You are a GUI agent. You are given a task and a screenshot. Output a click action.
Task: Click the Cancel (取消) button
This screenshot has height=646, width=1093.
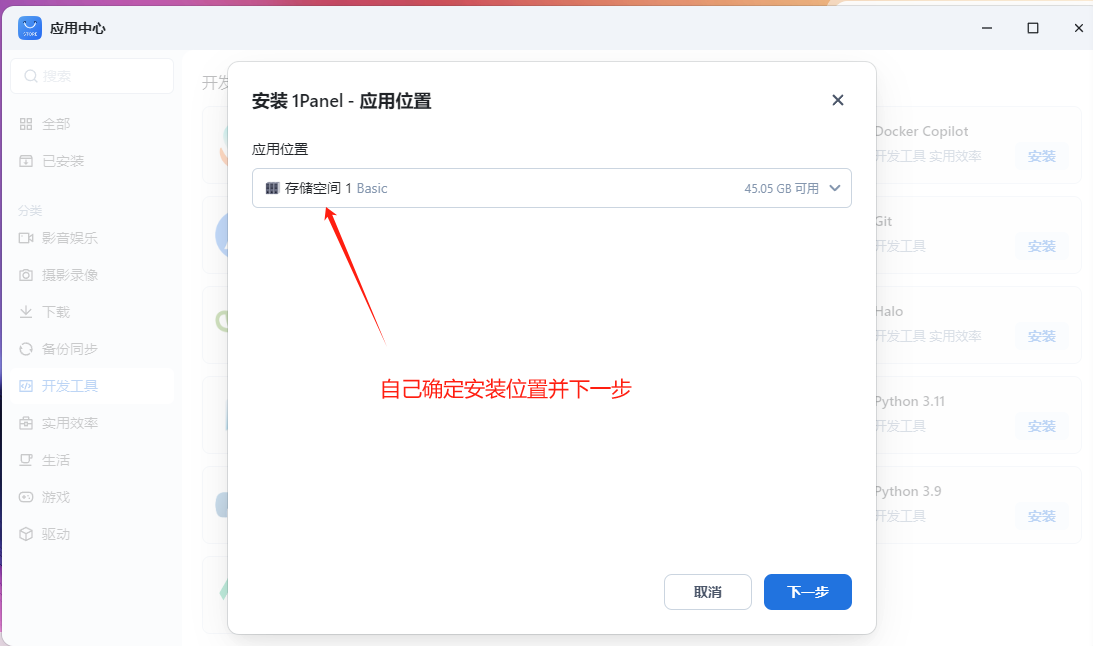[708, 592]
